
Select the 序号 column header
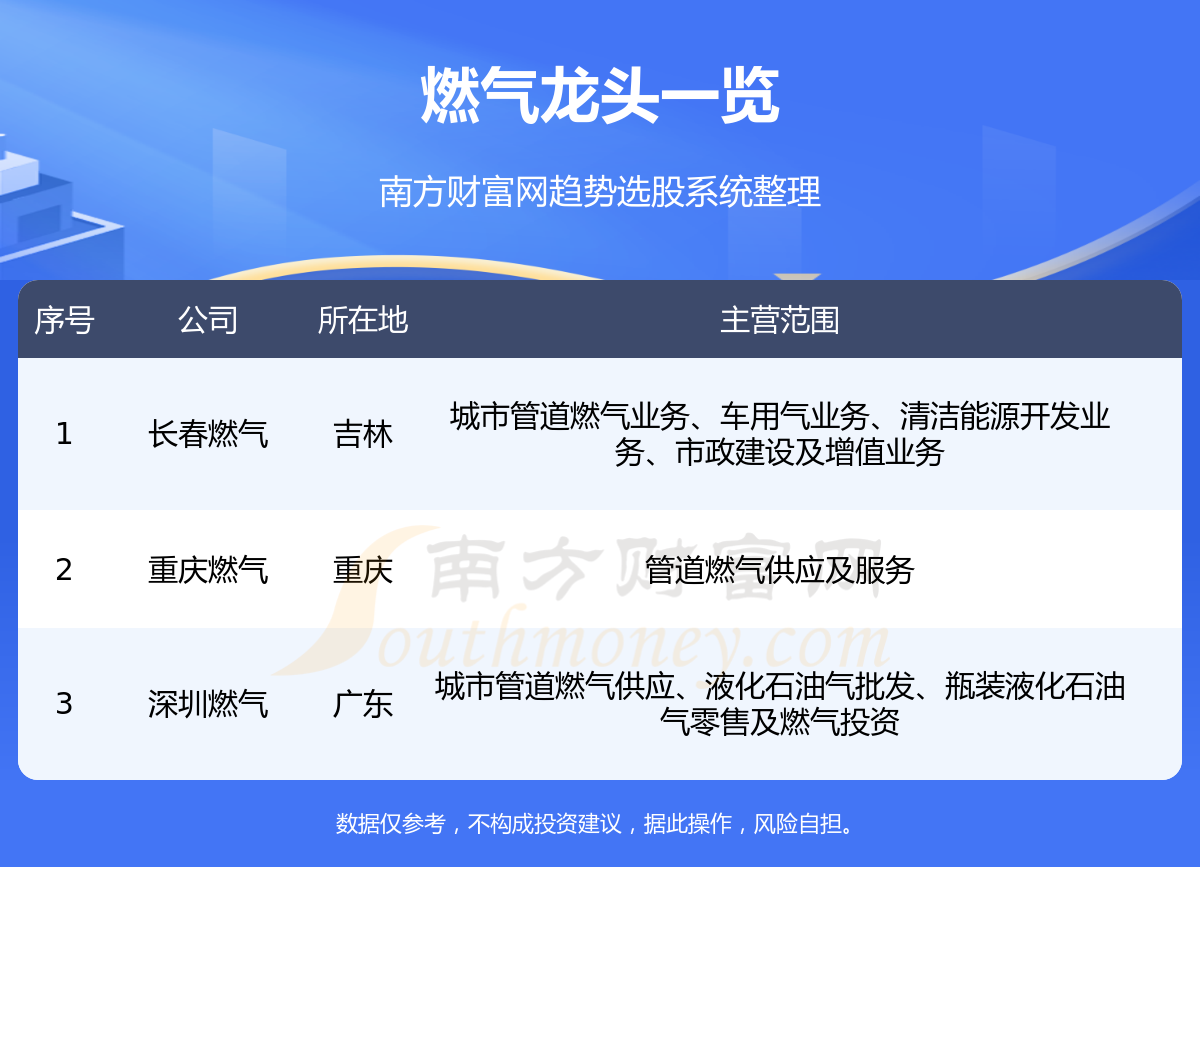point(64,320)
